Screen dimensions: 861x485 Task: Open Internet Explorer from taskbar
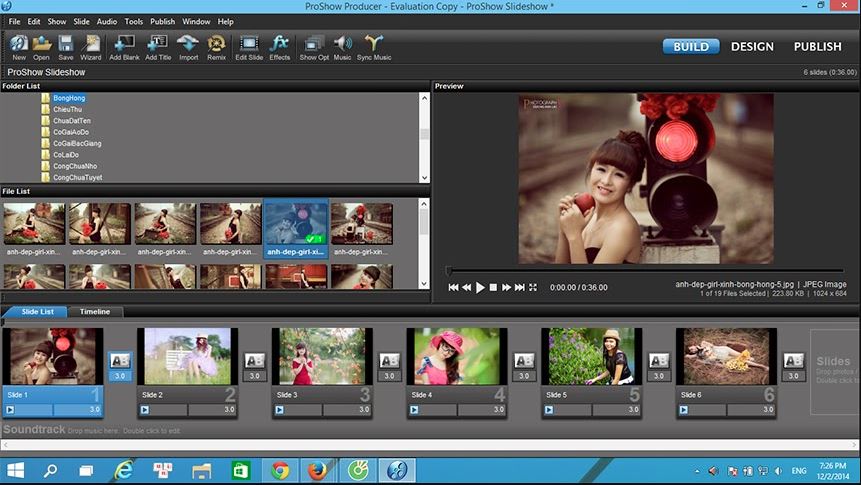pos(124,471)
